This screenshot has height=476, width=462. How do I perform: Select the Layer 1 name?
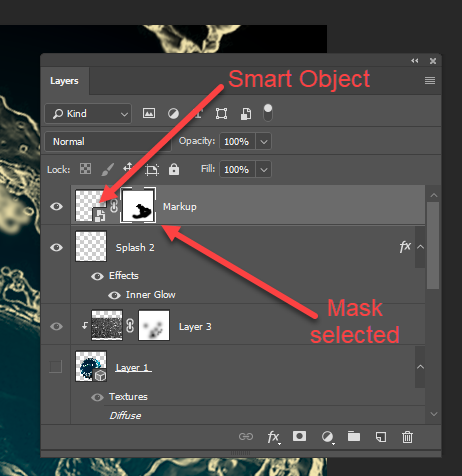tap(133, 368)
